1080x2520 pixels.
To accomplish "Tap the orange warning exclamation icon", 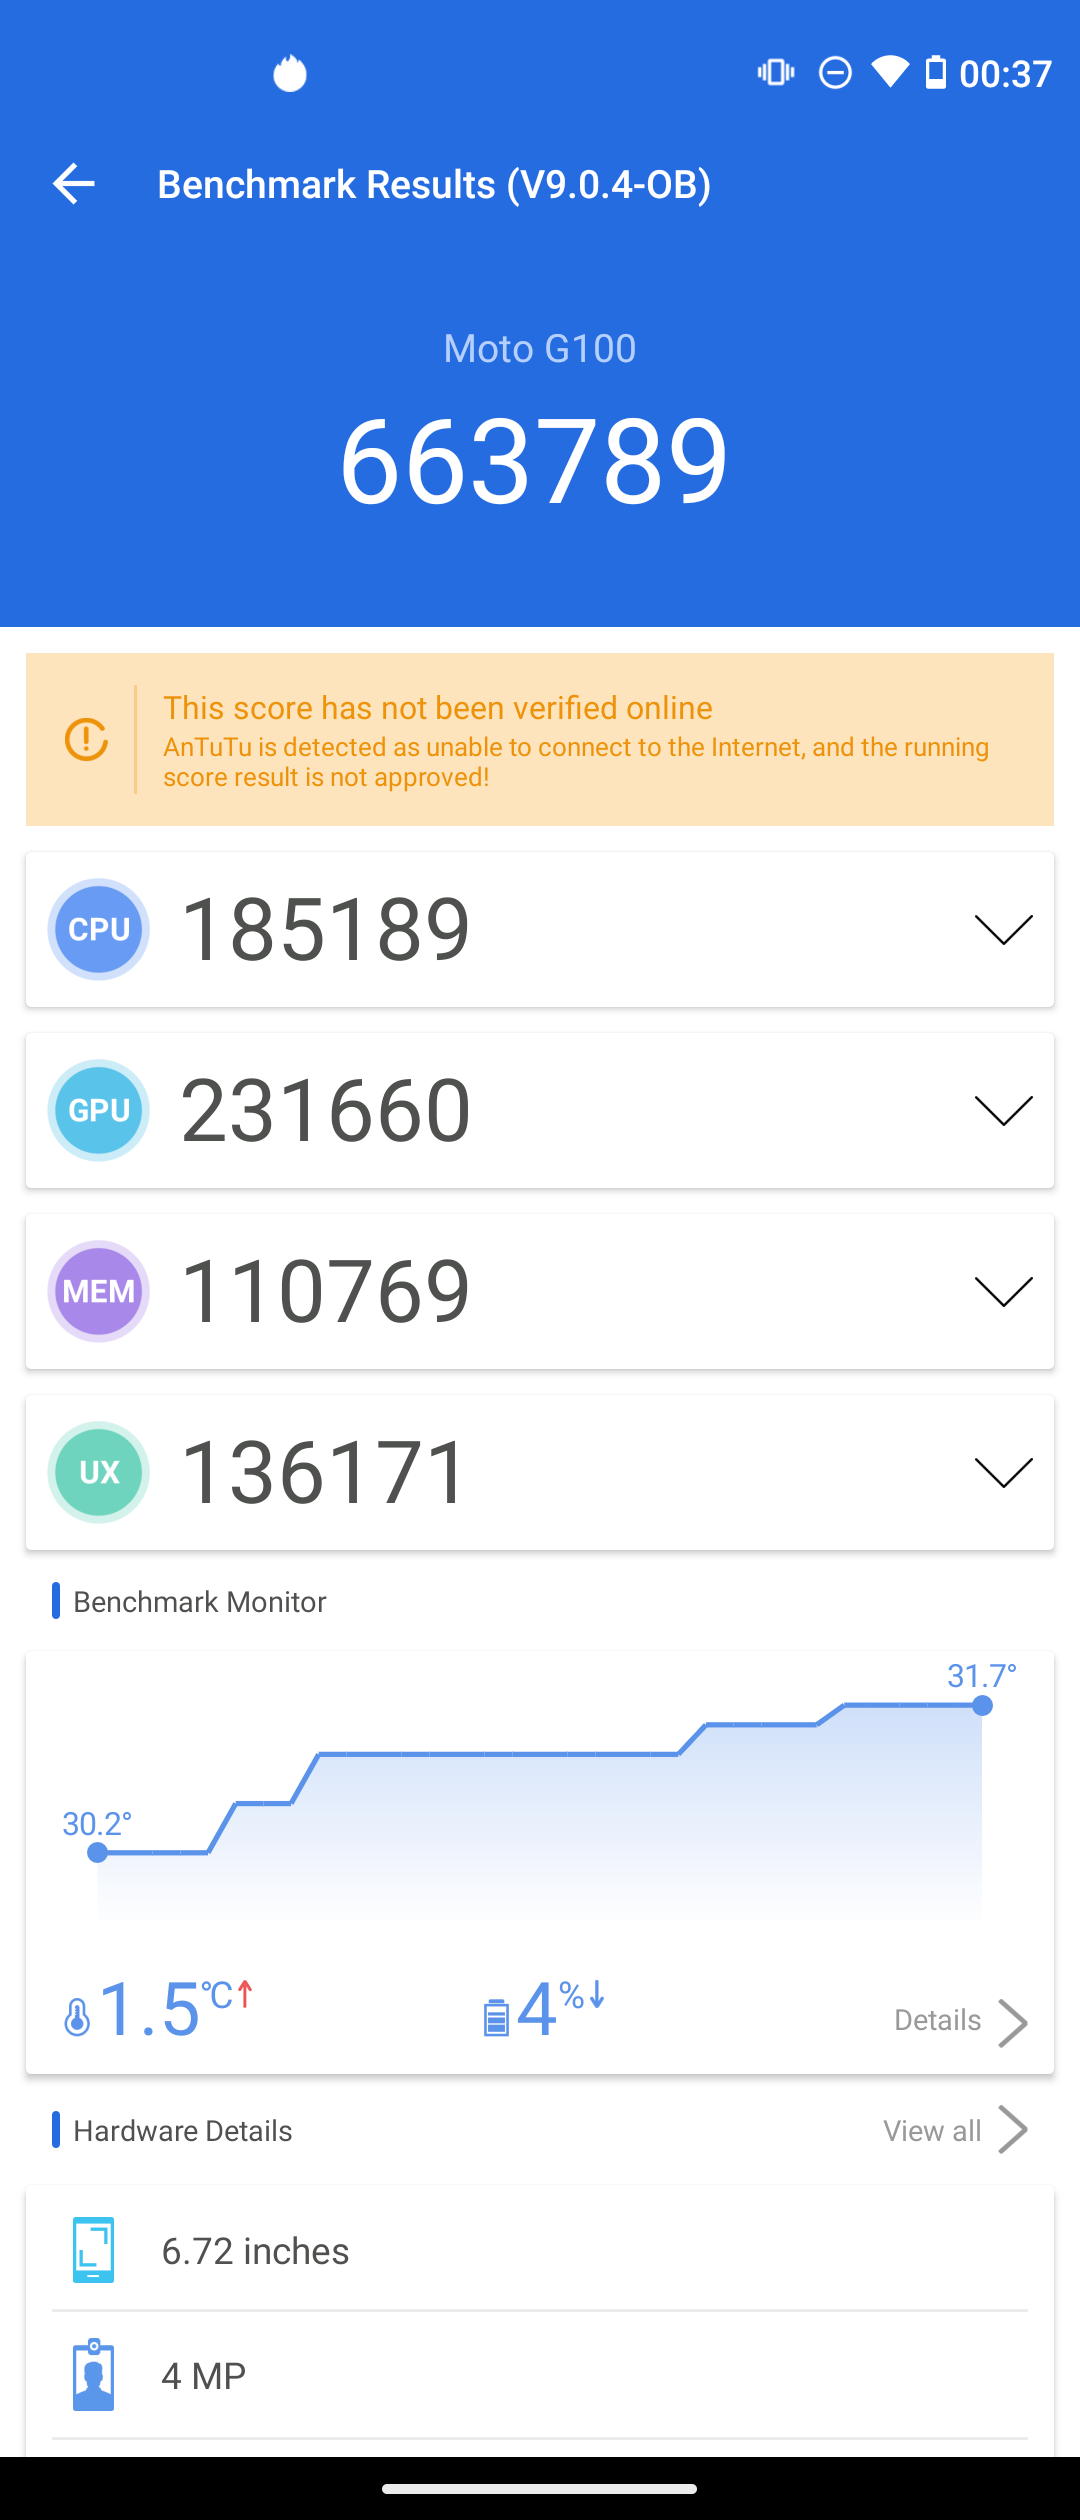I will point(86,740).
